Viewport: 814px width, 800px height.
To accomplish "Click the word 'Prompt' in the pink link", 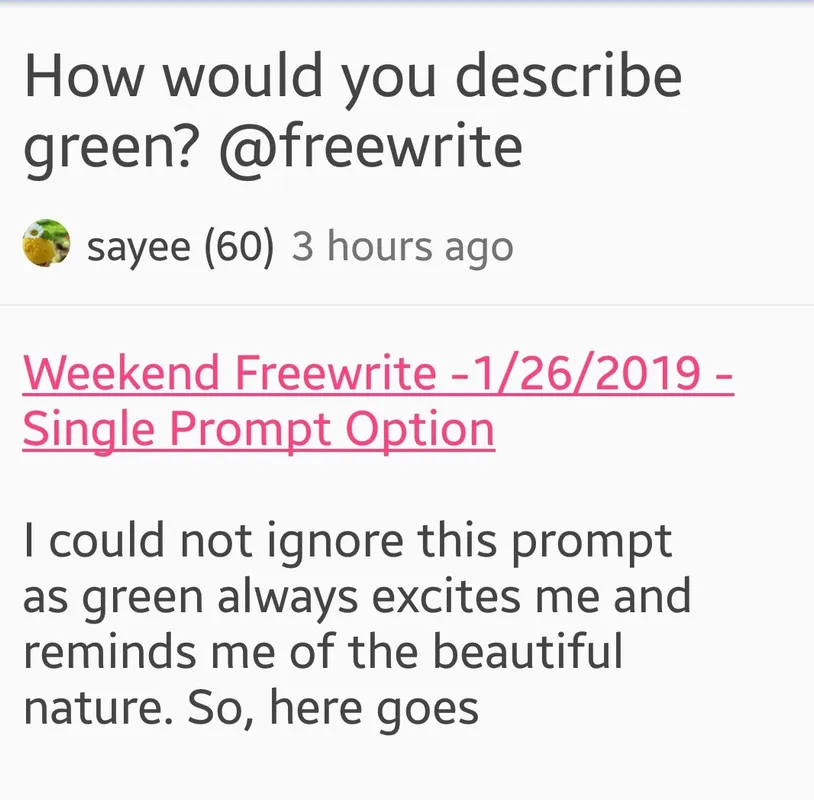I will [250, 430].
